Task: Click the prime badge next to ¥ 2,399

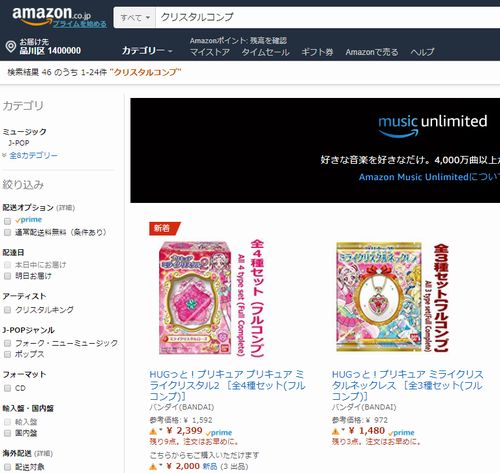Action: 219,433
